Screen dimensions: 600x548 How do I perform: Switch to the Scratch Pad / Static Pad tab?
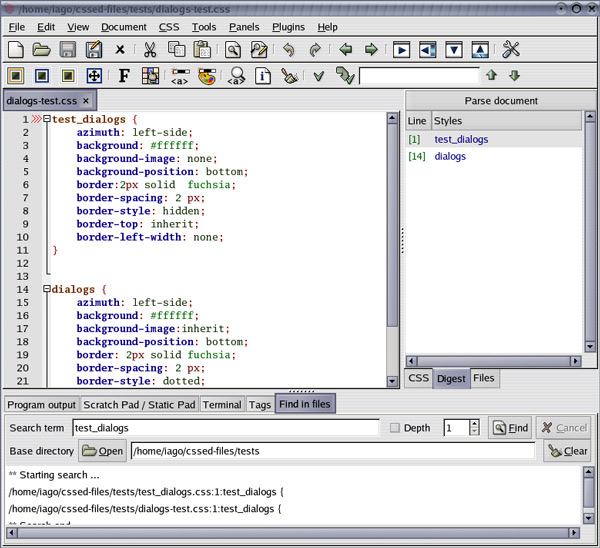click(139, 404)
